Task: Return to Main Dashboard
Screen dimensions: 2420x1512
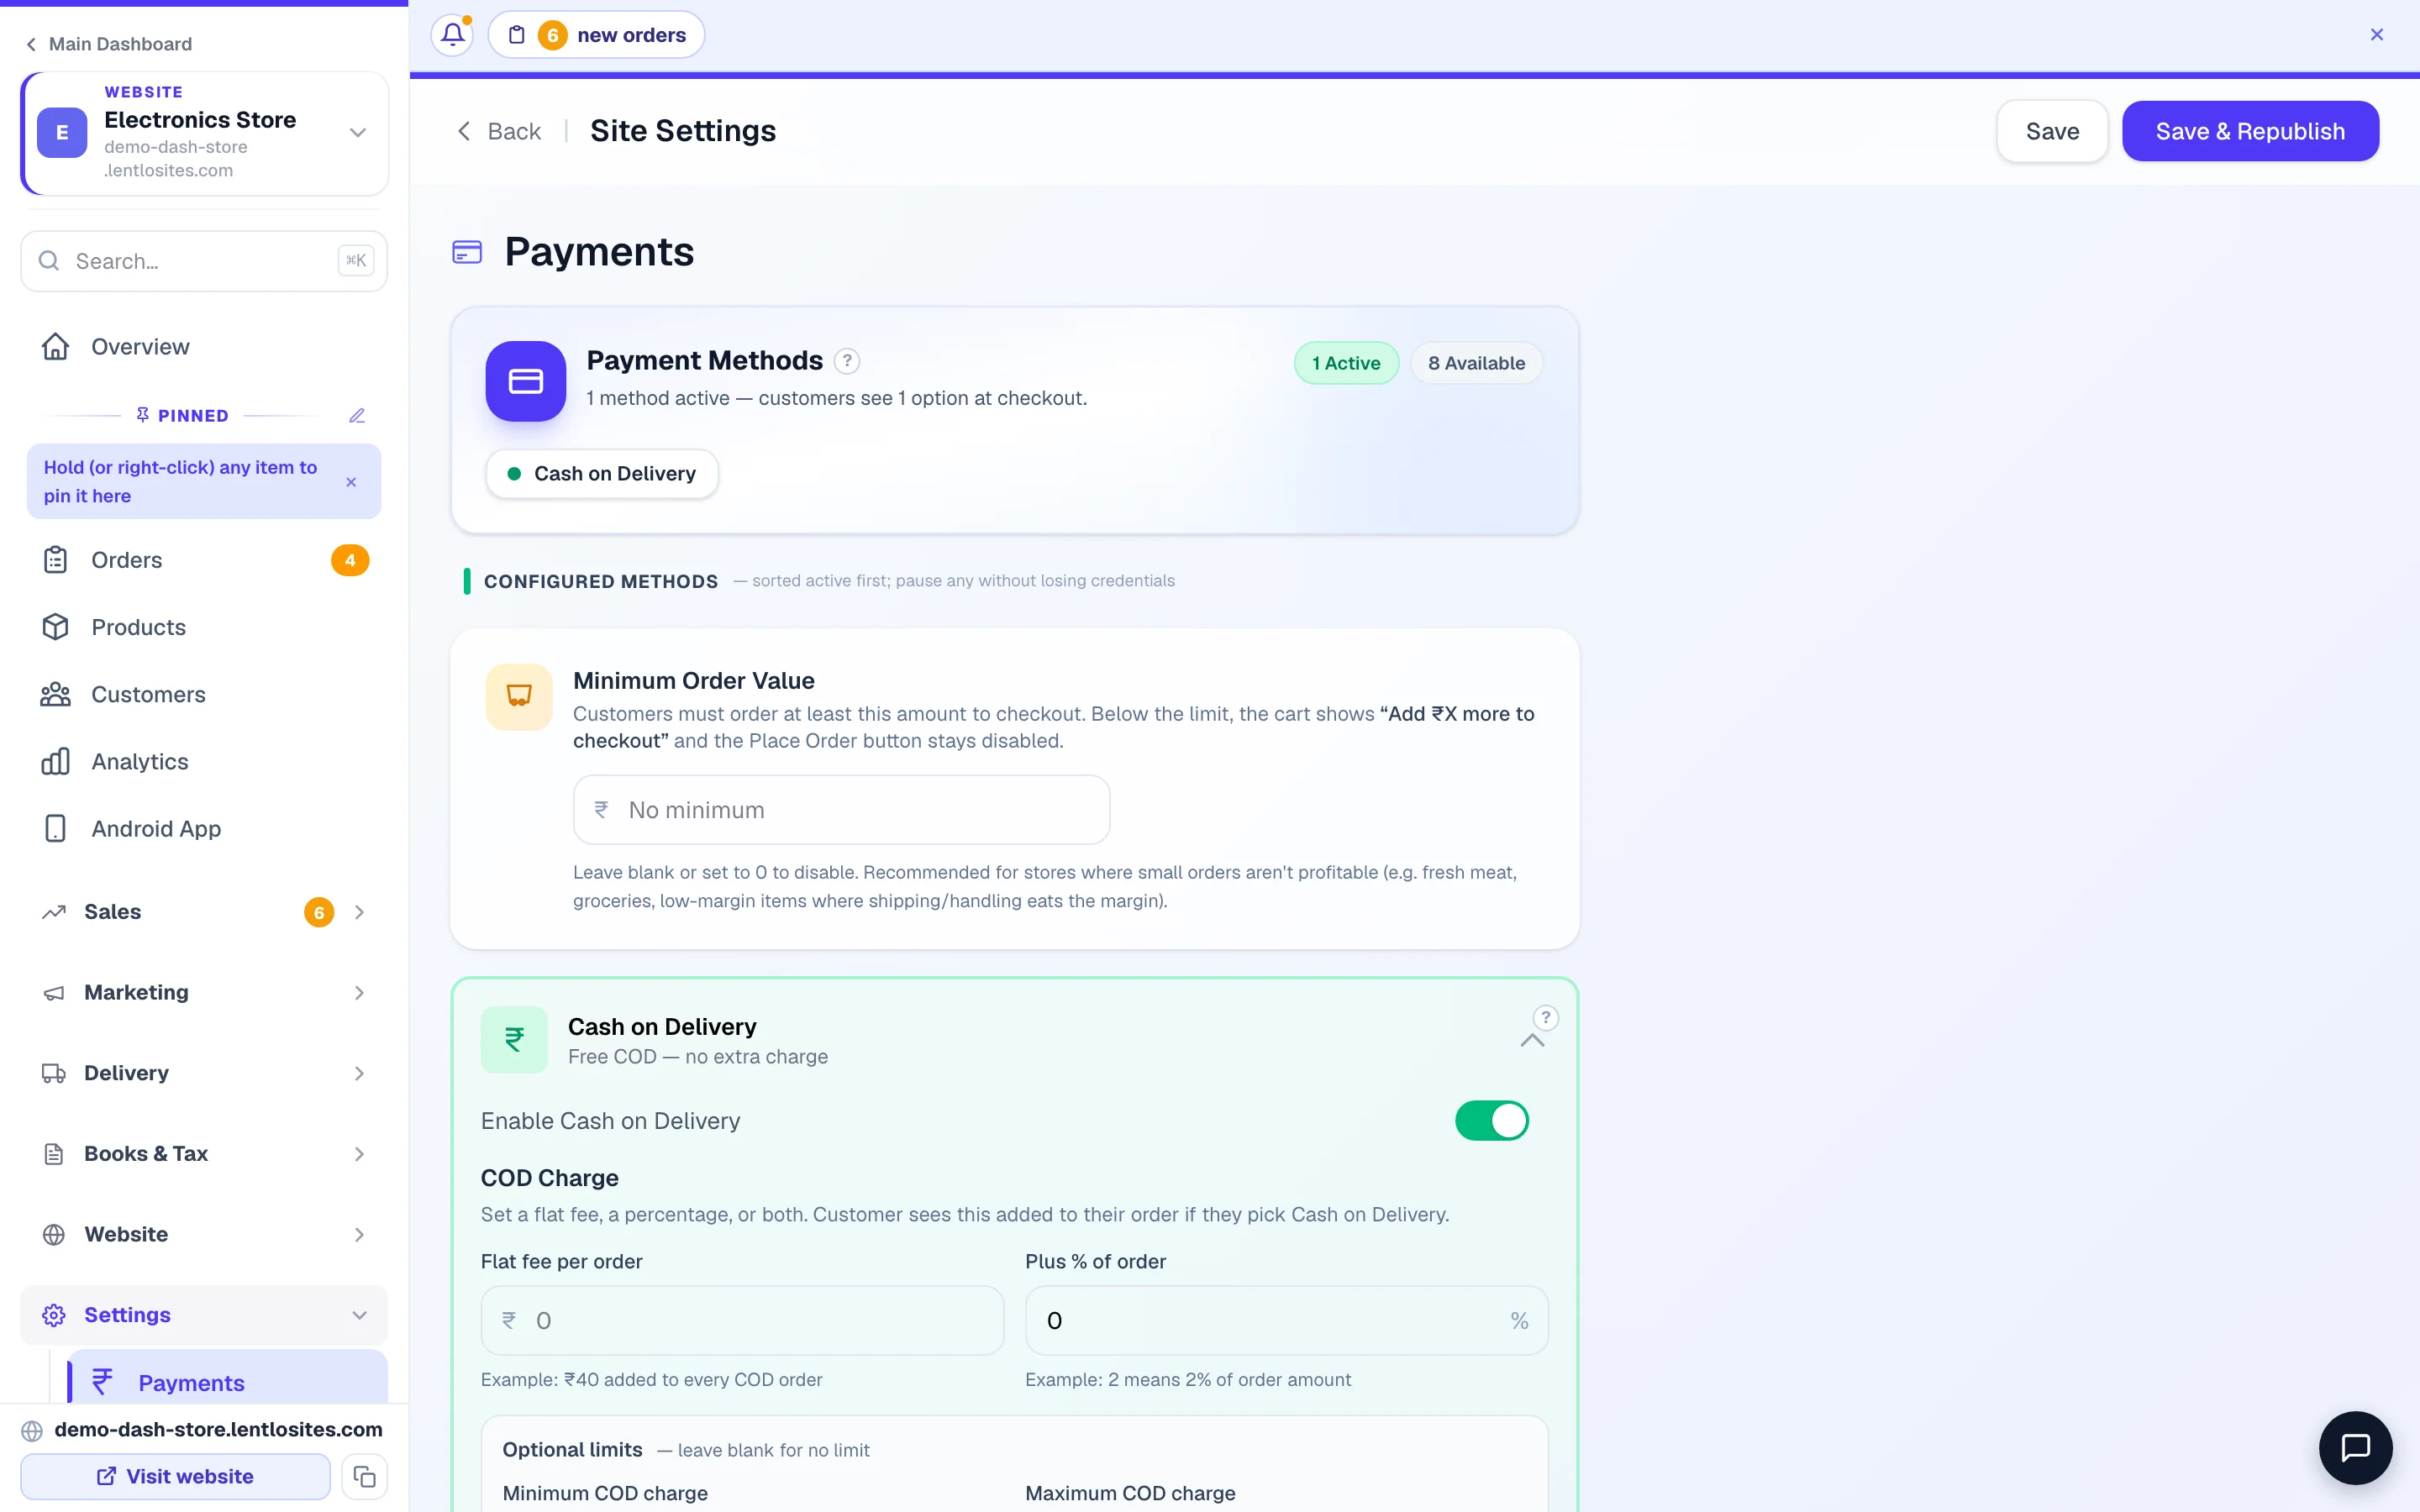Action: [108, 44]
